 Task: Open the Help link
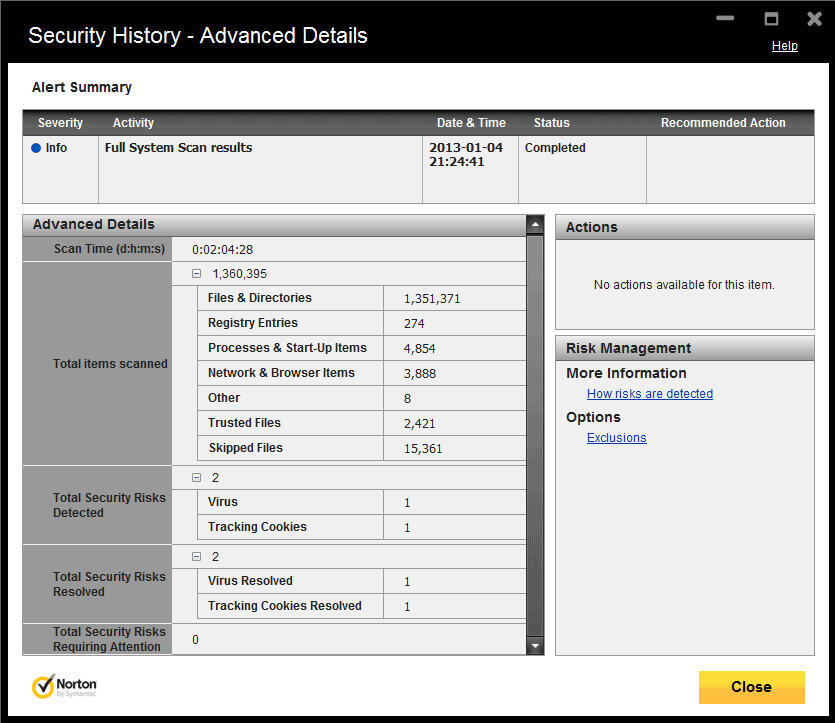[784, 46]
